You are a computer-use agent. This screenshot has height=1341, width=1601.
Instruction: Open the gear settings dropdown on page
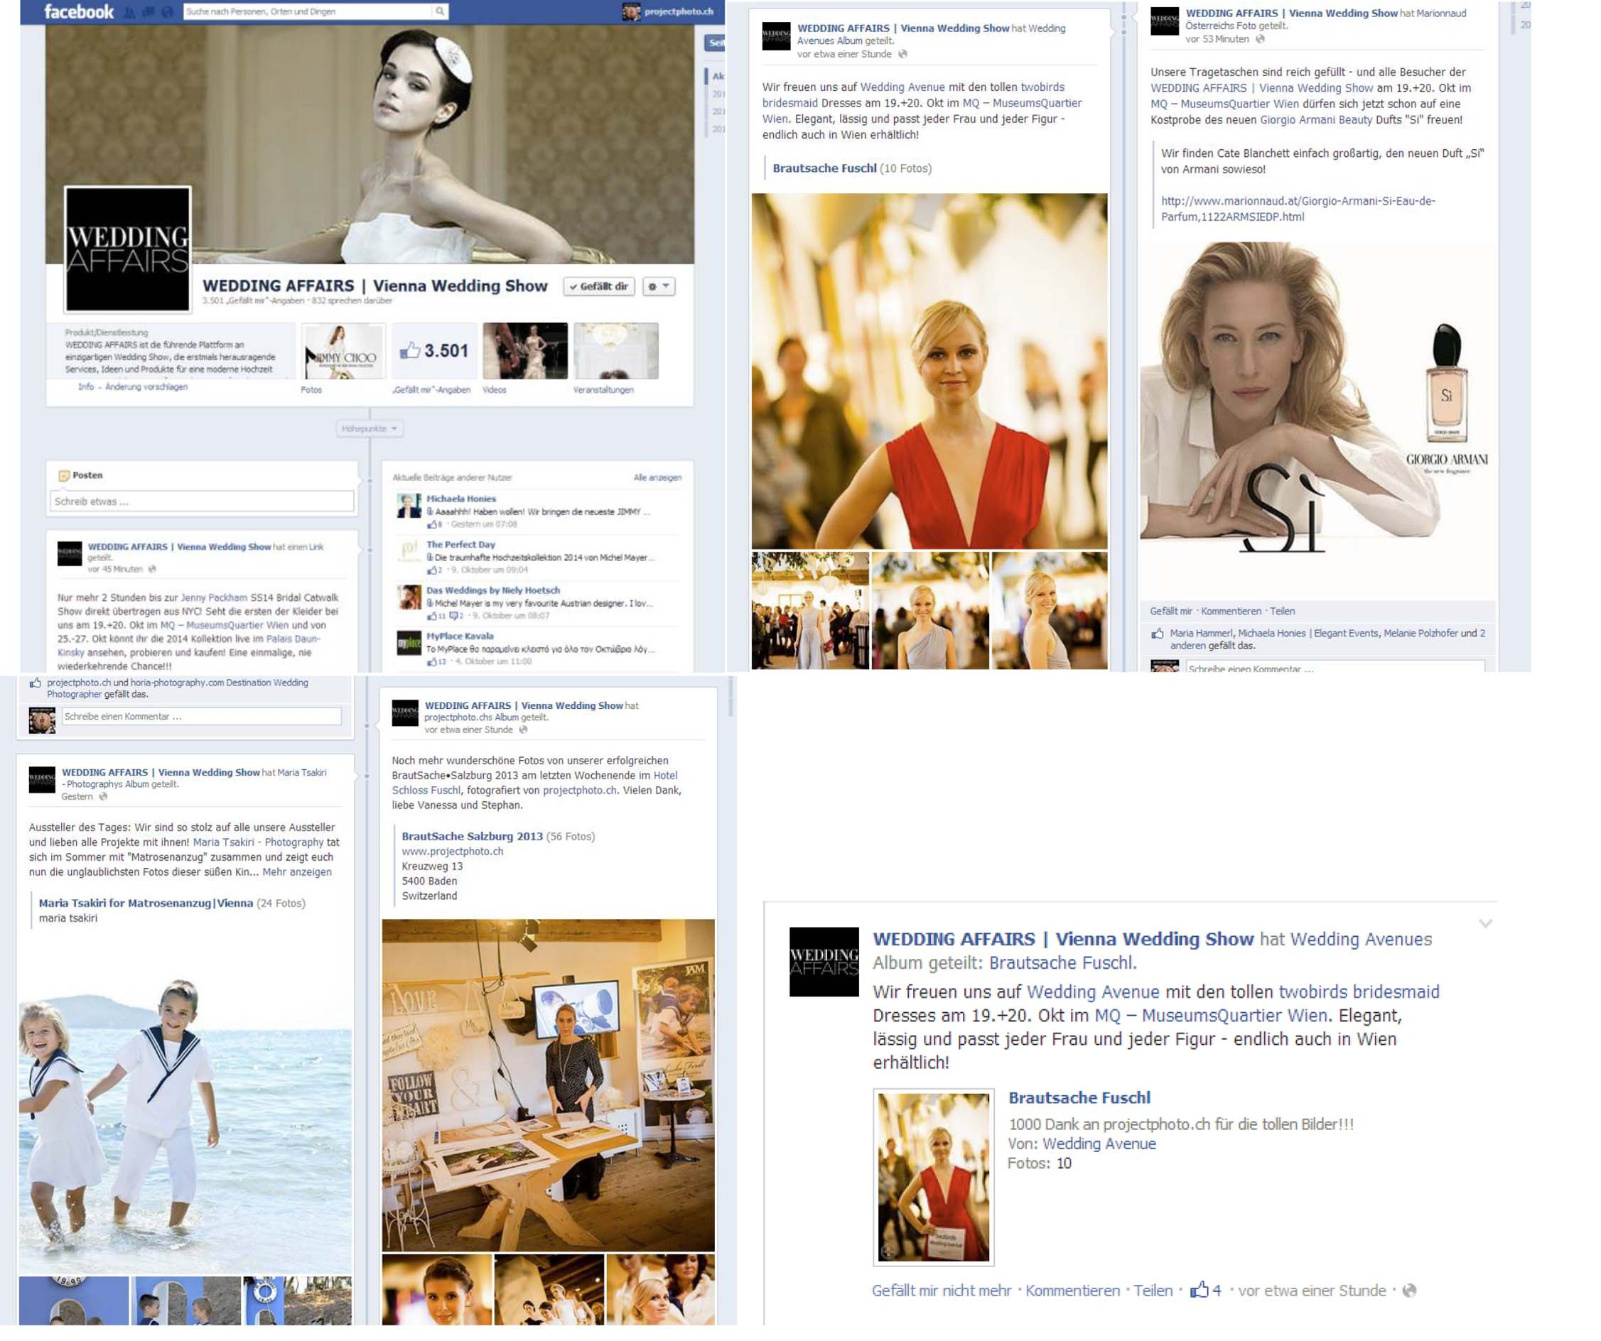(658, 287)
